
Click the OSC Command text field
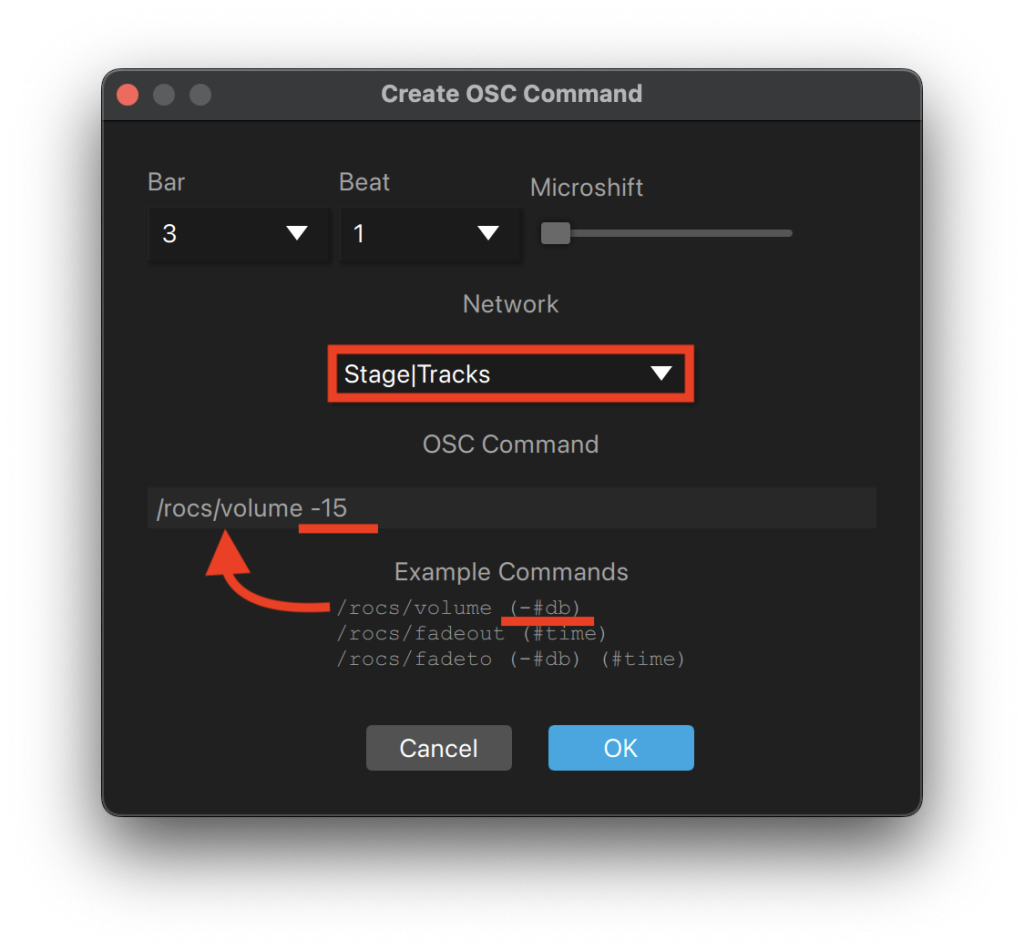[512, 508]
